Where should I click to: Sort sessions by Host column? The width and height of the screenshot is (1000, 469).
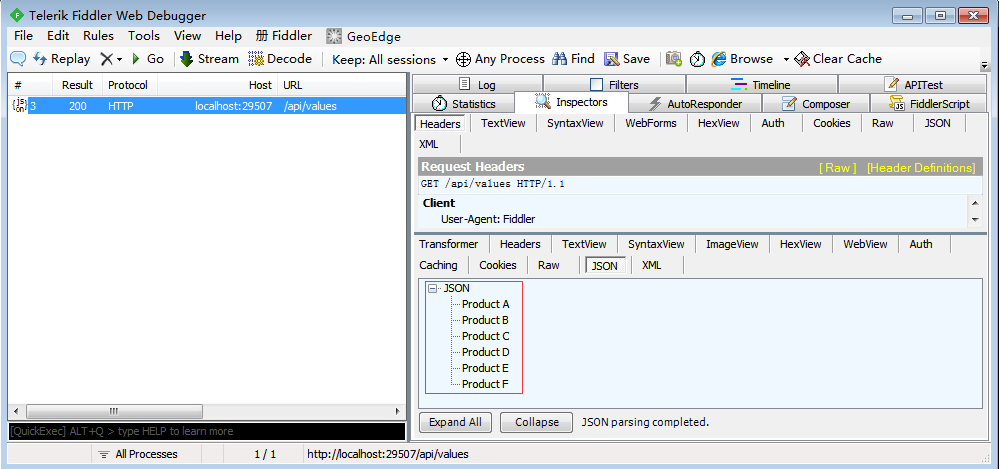[x=217, y=85]
